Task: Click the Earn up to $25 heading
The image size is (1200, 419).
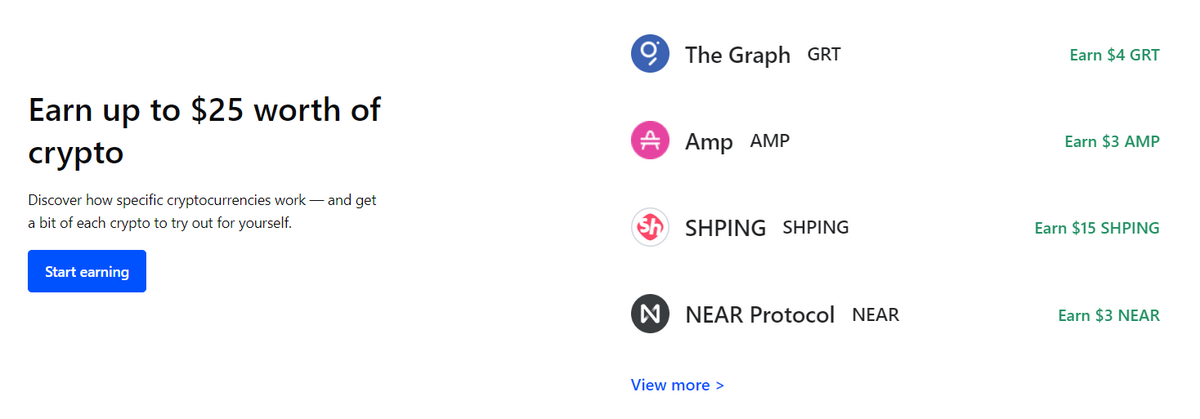Action: click(204, 131)
